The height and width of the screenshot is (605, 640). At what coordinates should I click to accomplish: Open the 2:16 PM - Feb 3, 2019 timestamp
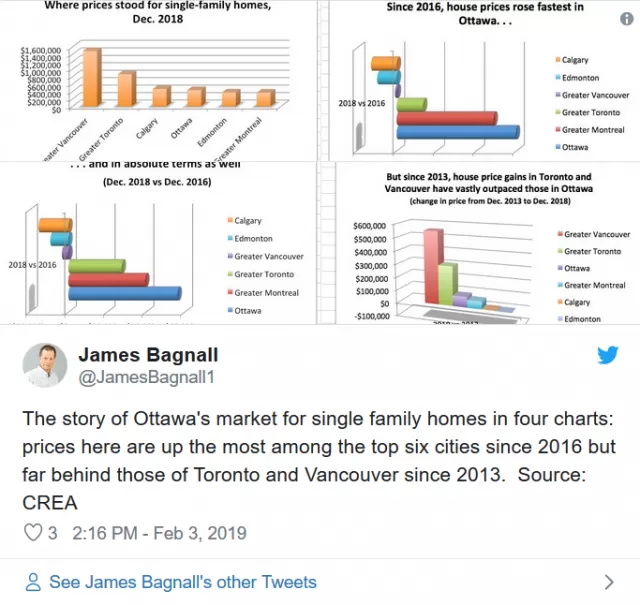(x=160, y=533)
